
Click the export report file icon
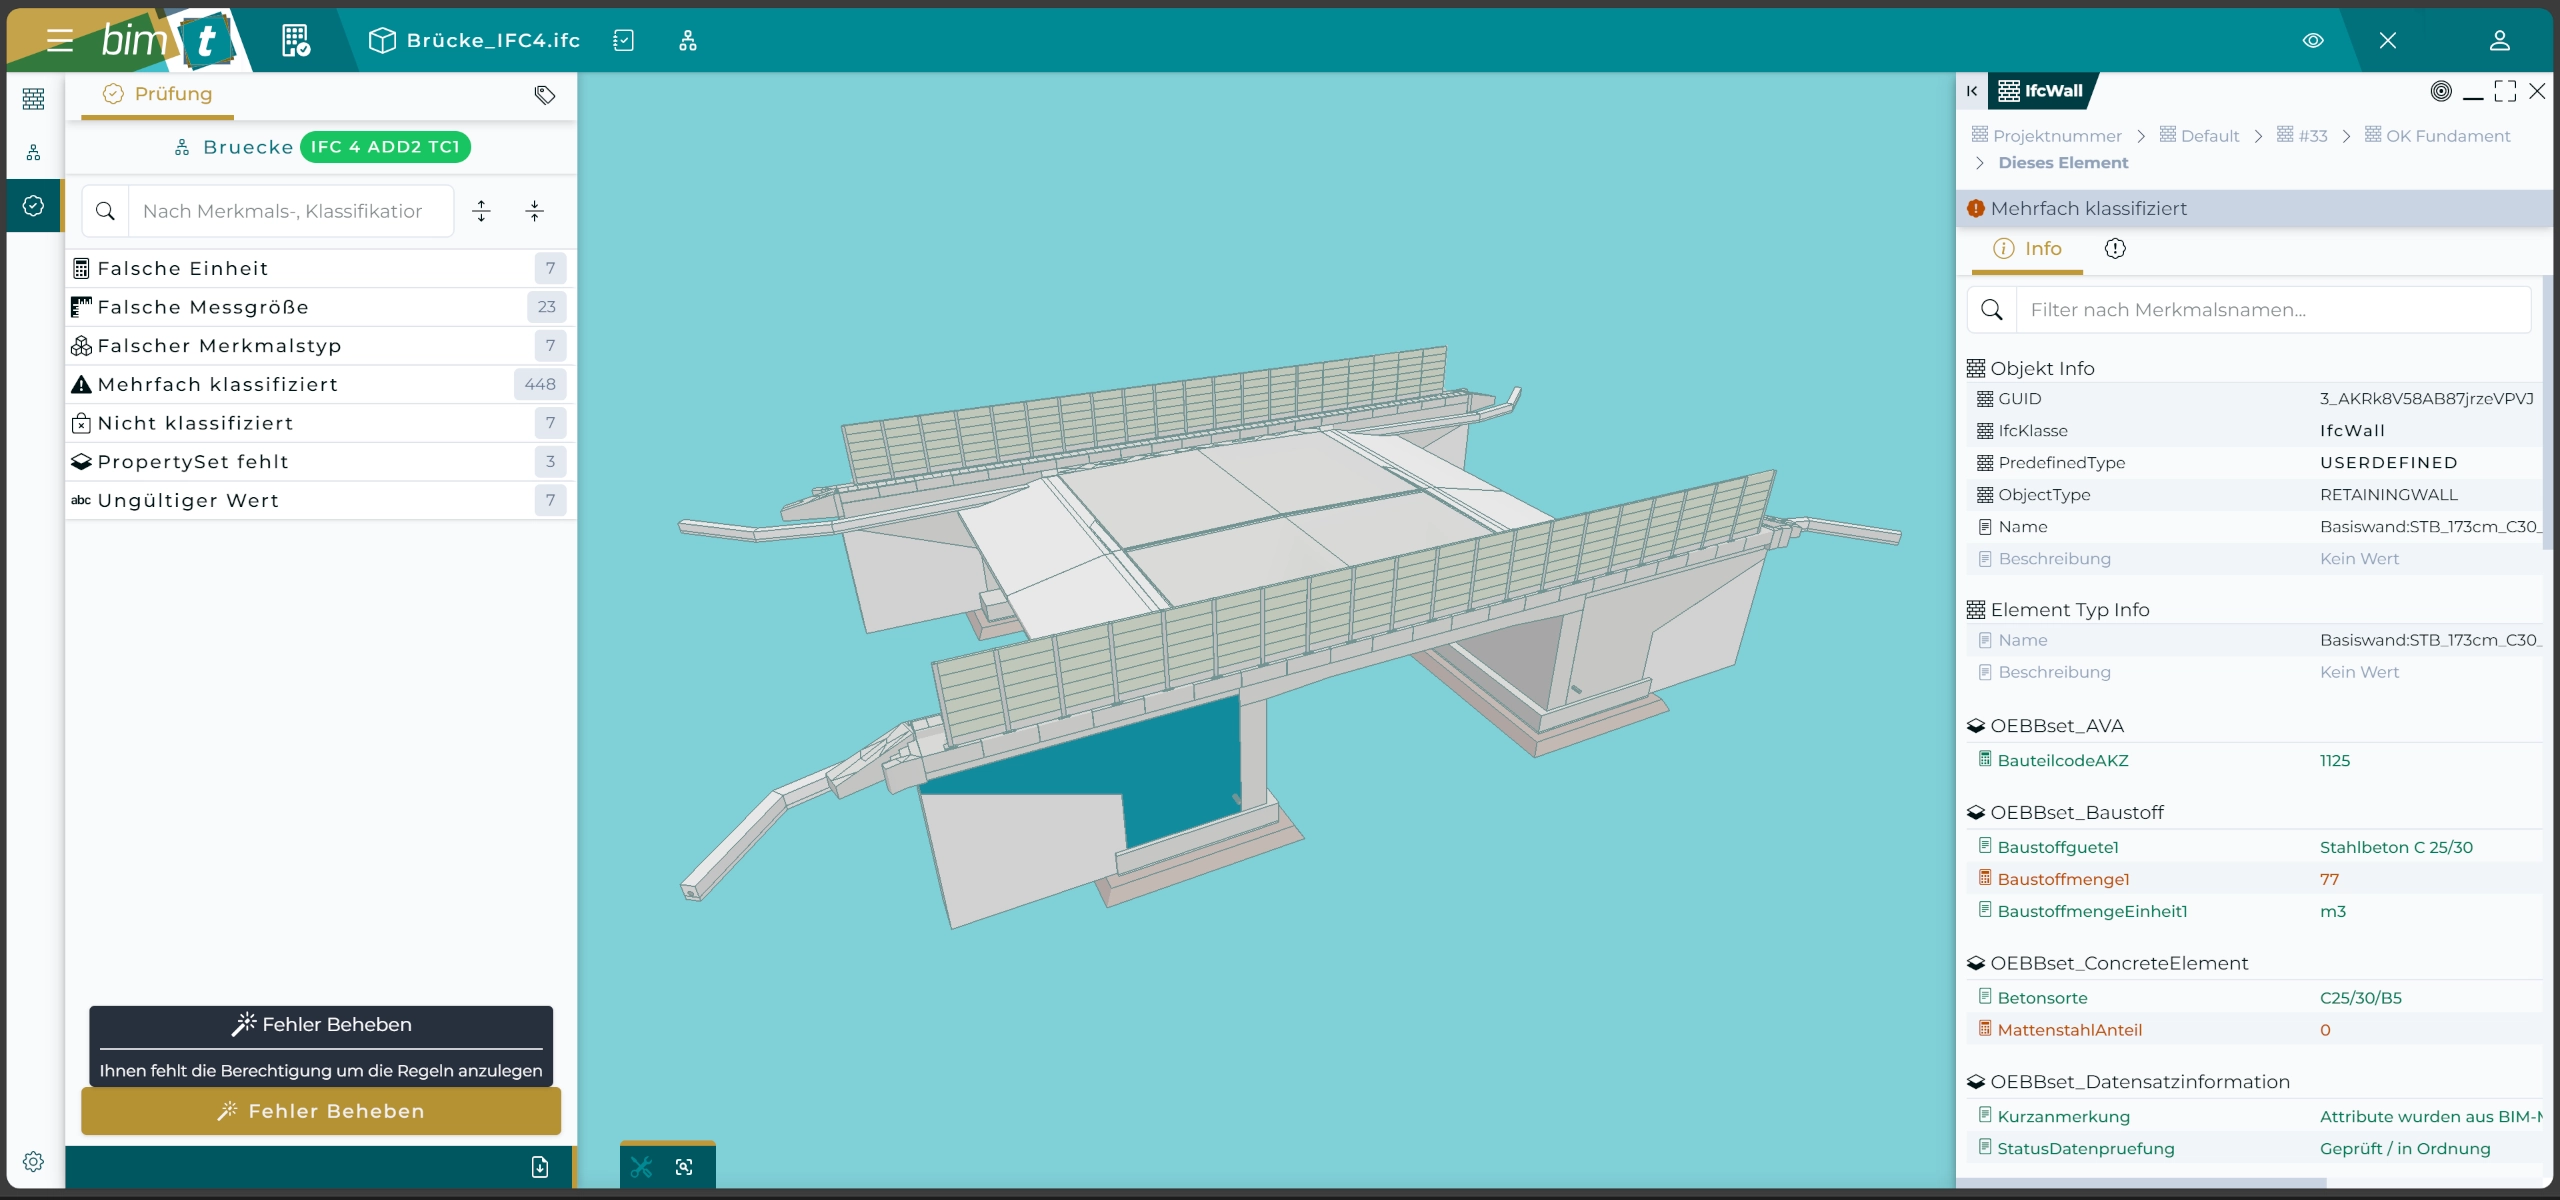tap(540, 1167)
